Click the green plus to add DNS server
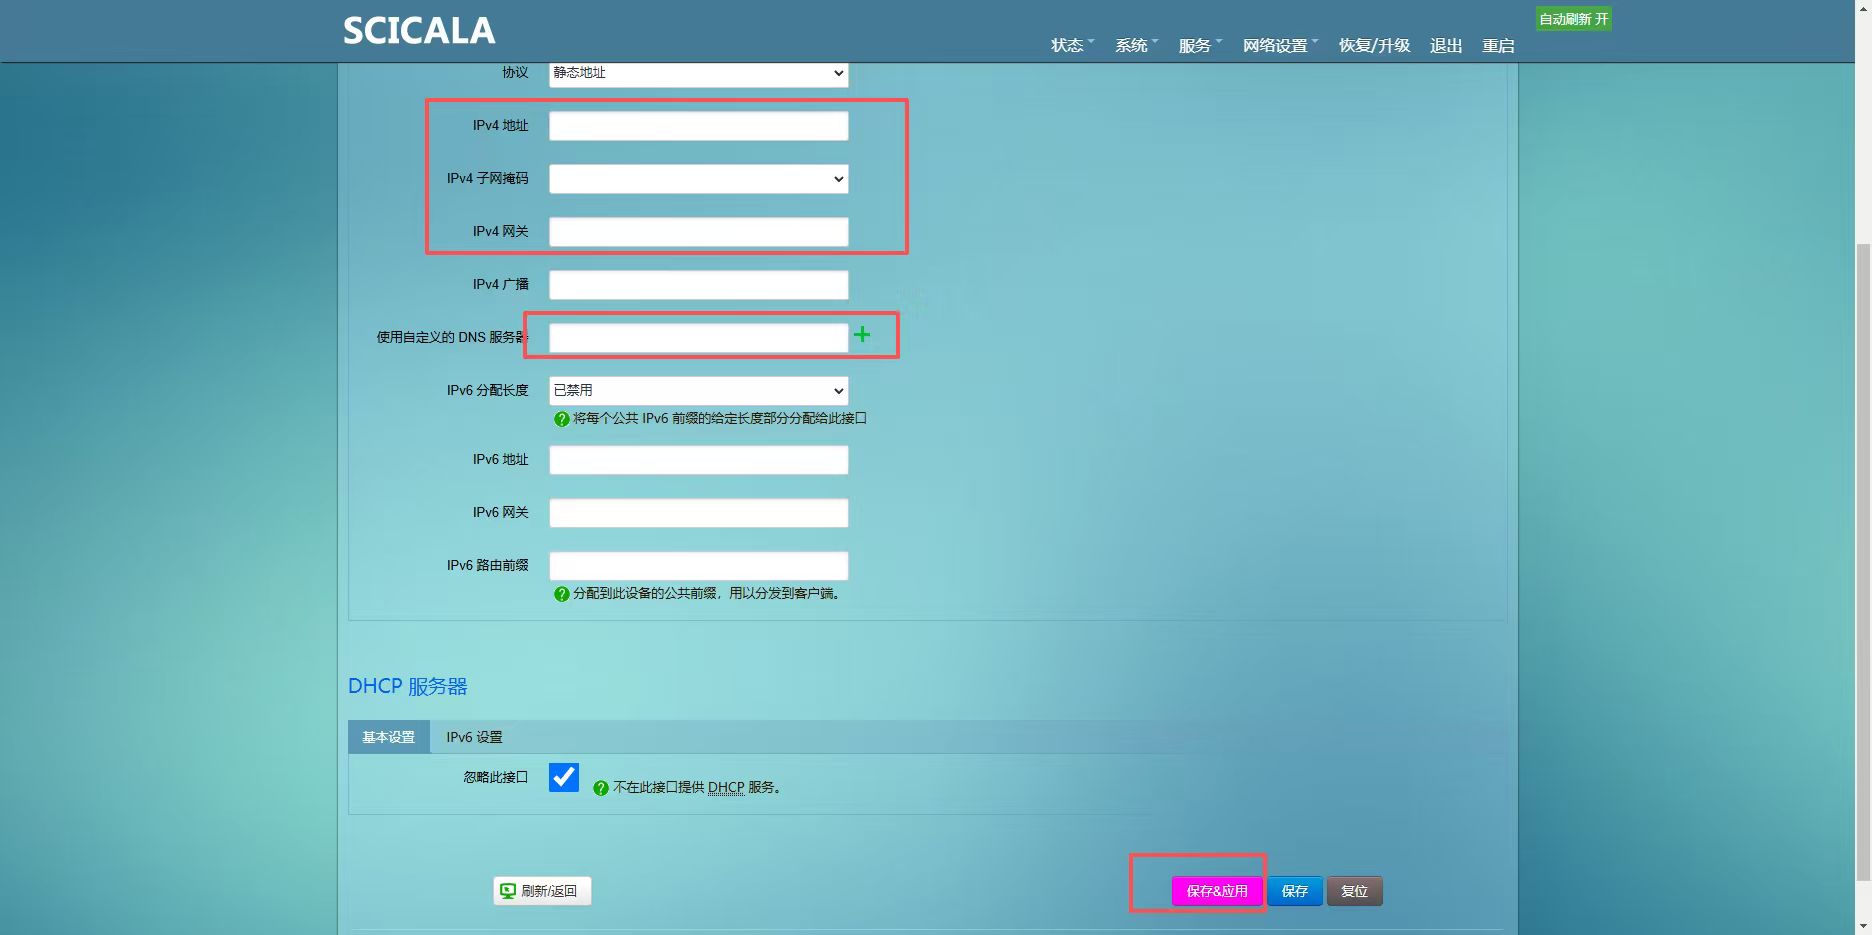Image resolution: width=1872 pixels, height=935 pixels. (862, 334)
